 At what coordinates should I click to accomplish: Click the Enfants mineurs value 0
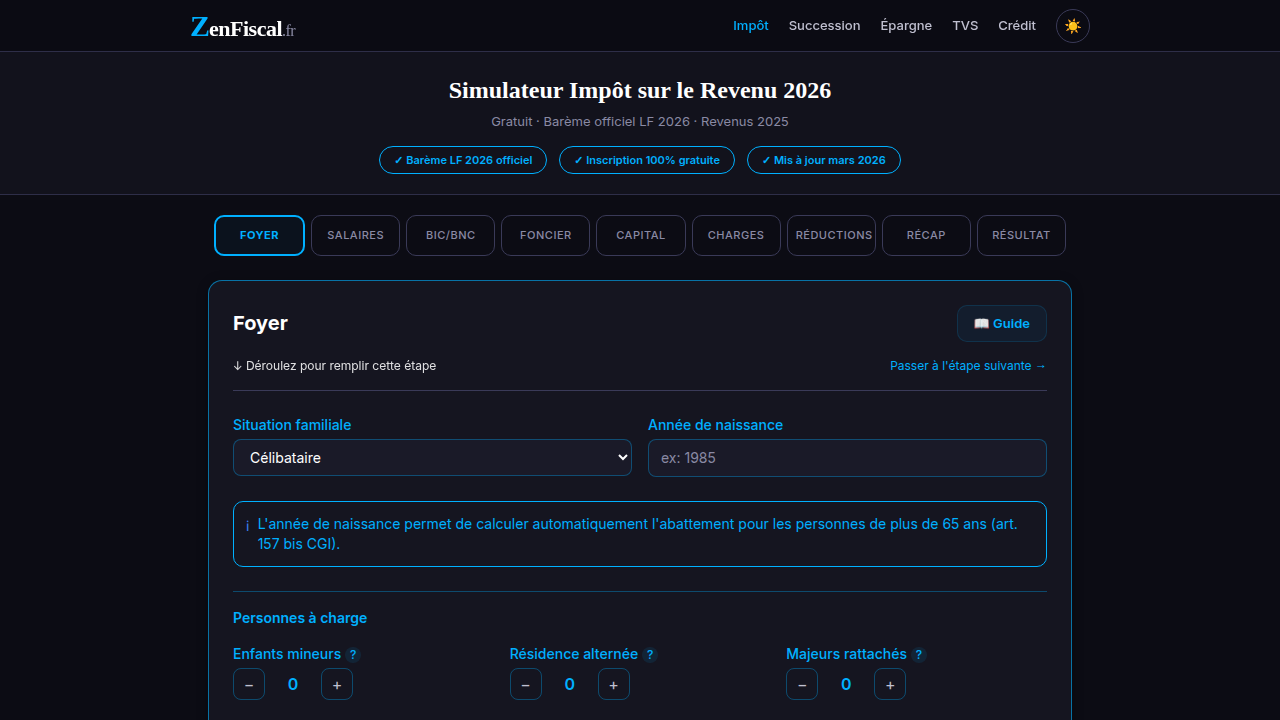[293, 684]
